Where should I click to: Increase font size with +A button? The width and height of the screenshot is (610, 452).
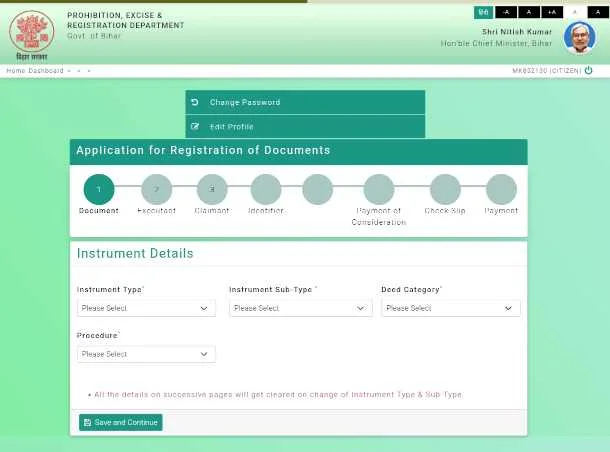pyautogui.click(x=552, y=12)
